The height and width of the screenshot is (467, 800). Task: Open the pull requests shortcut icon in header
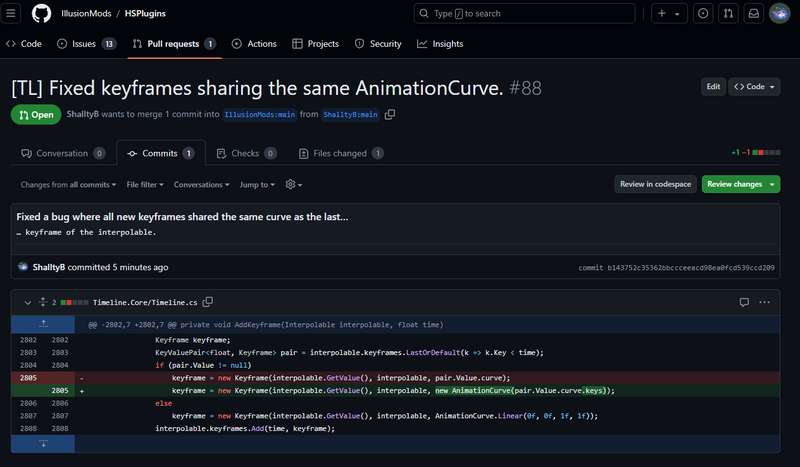coord(728,13)
